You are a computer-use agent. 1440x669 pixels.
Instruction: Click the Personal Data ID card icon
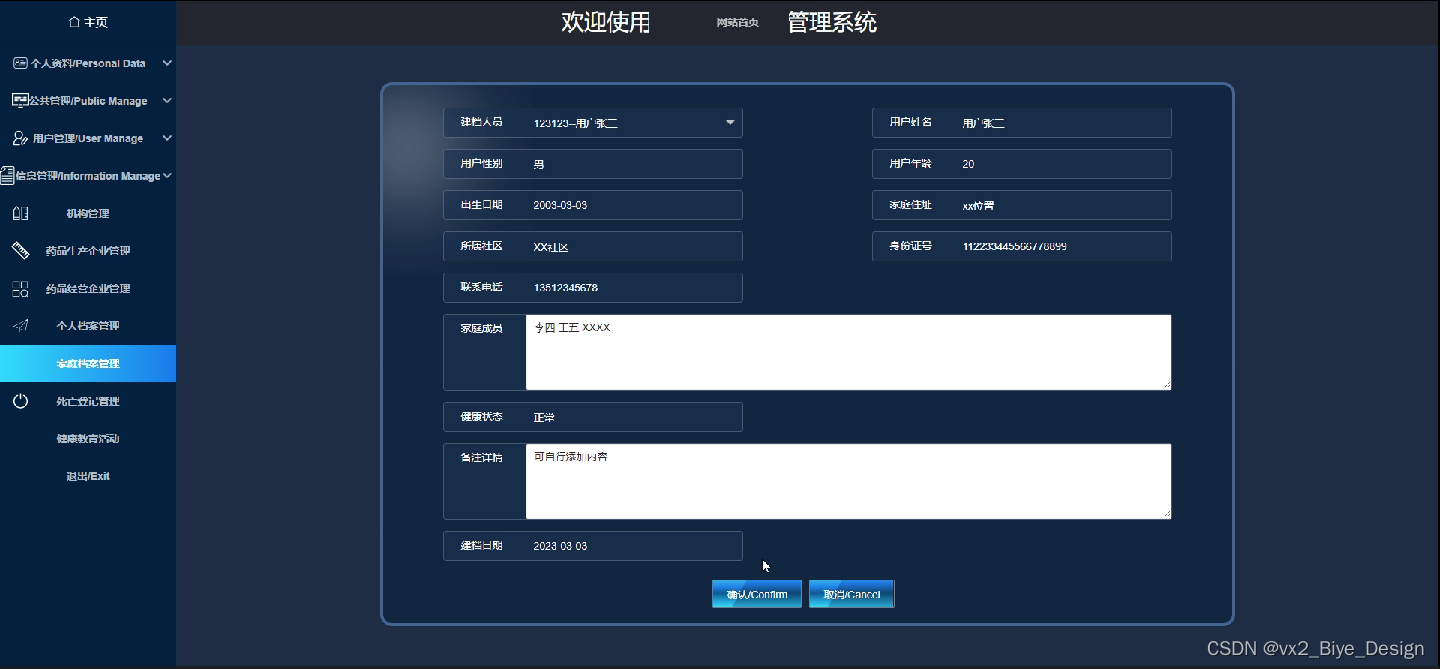tap(20, 63)
